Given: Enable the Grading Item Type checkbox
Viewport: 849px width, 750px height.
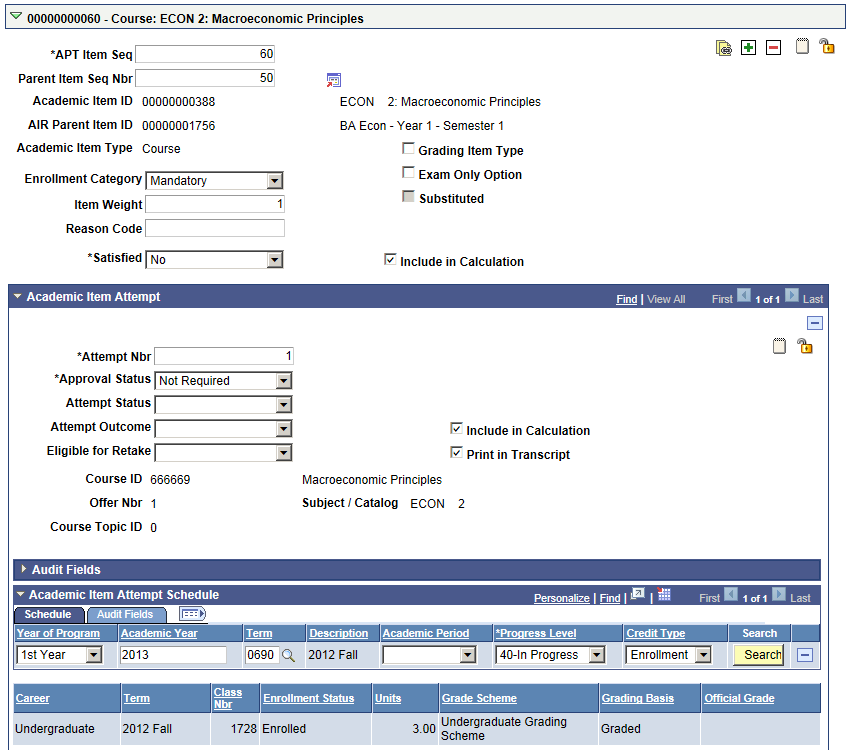Looking at the screenshot, I should click(x=408, y=148).
